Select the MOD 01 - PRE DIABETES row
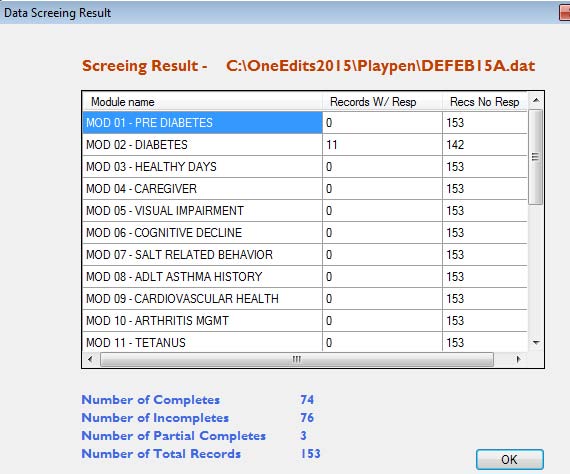The width and height of the screenshot is (570, 474). pos(305,122)
